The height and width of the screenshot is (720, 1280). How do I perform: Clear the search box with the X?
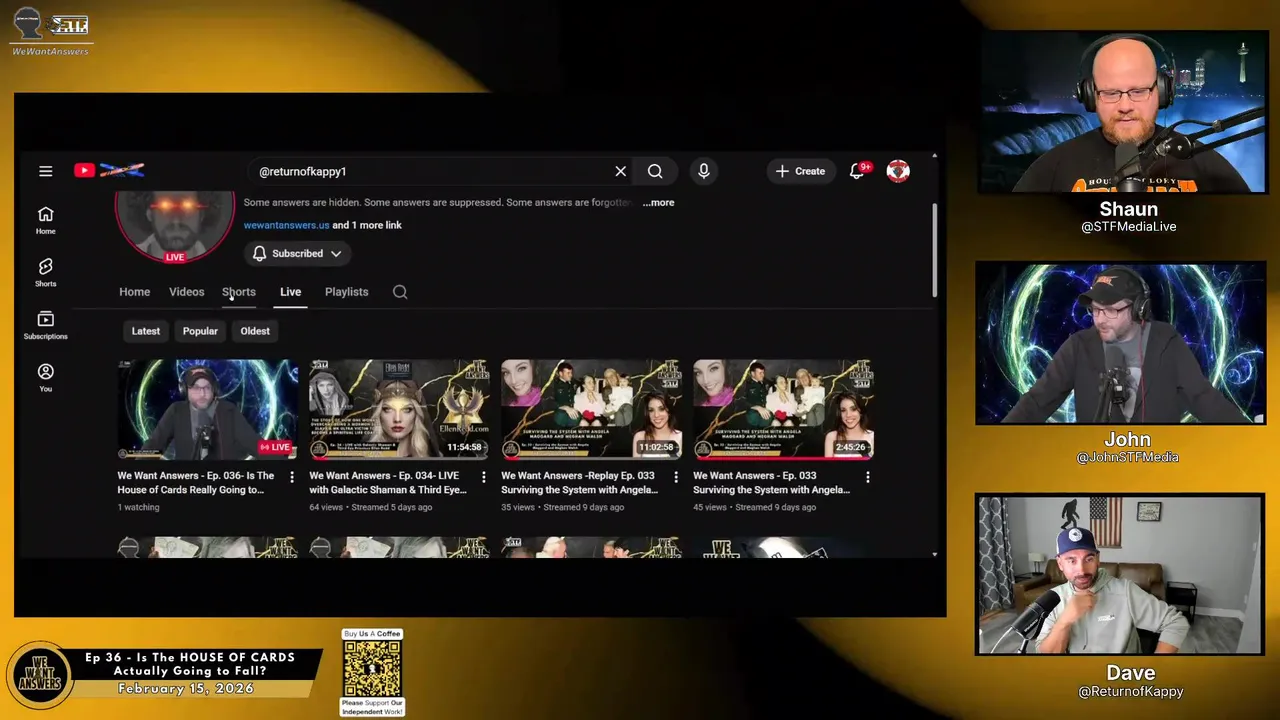(620, 171)
